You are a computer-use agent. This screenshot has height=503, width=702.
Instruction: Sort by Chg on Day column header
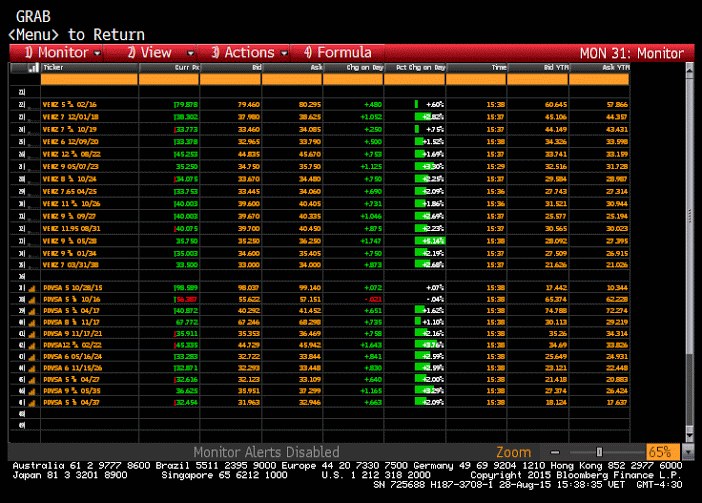(x=353, y=68)
